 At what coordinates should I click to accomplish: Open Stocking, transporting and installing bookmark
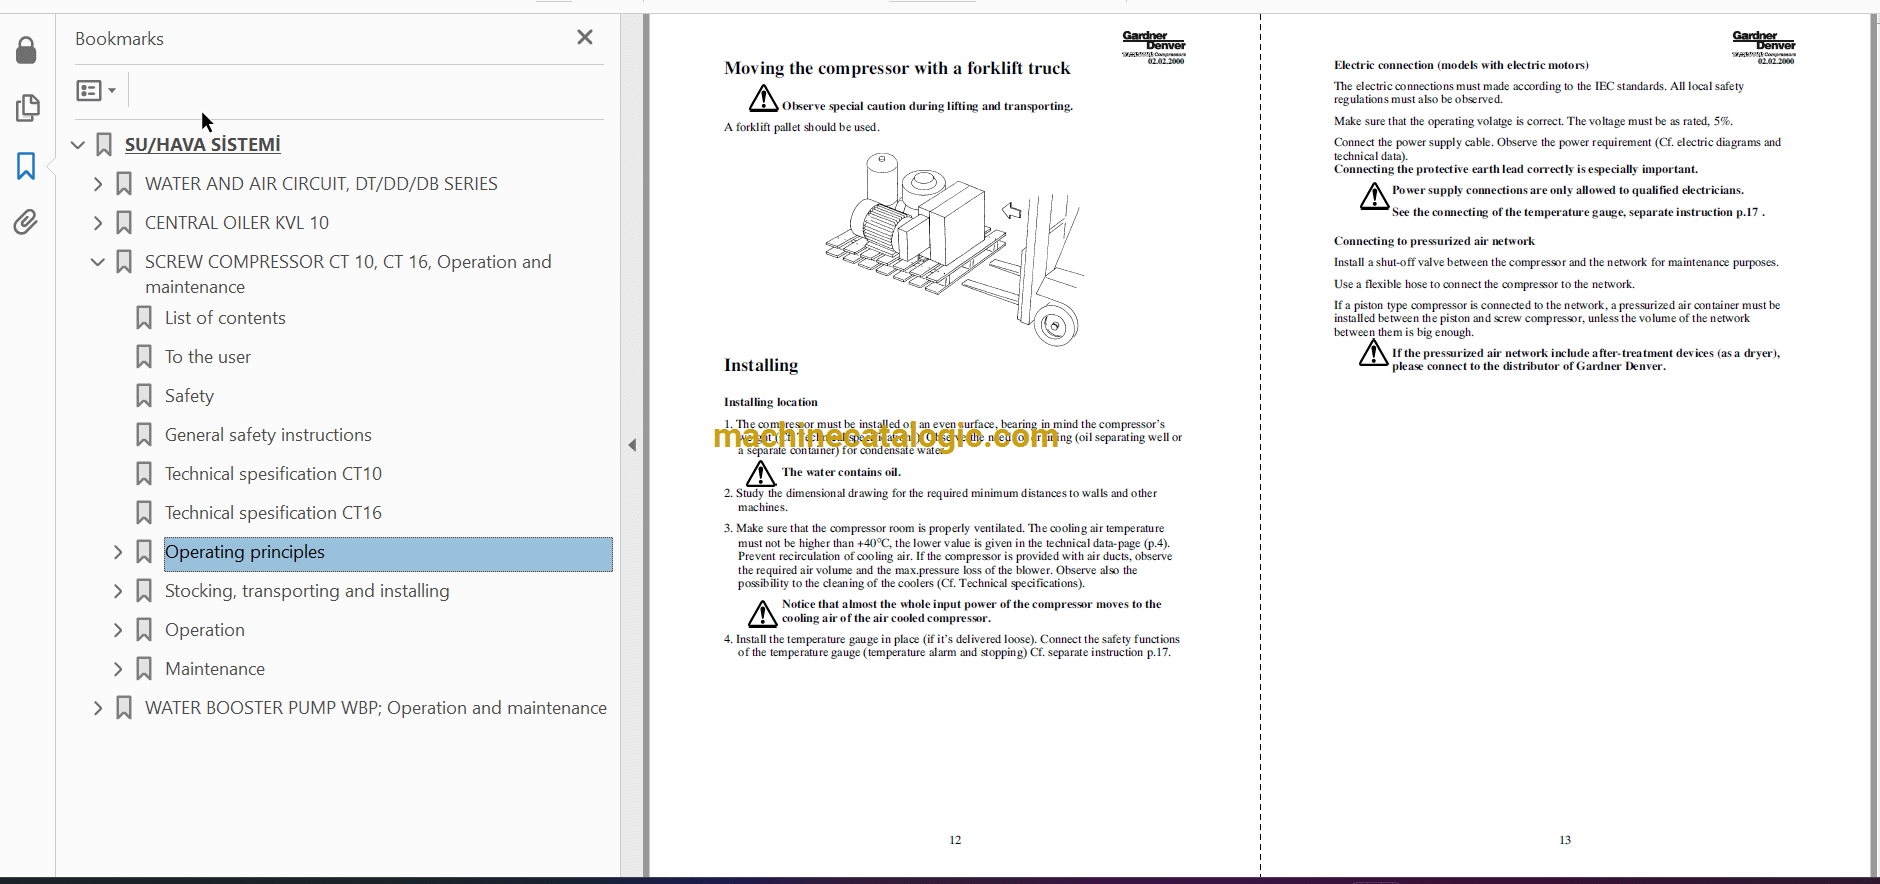pos(307,591)
